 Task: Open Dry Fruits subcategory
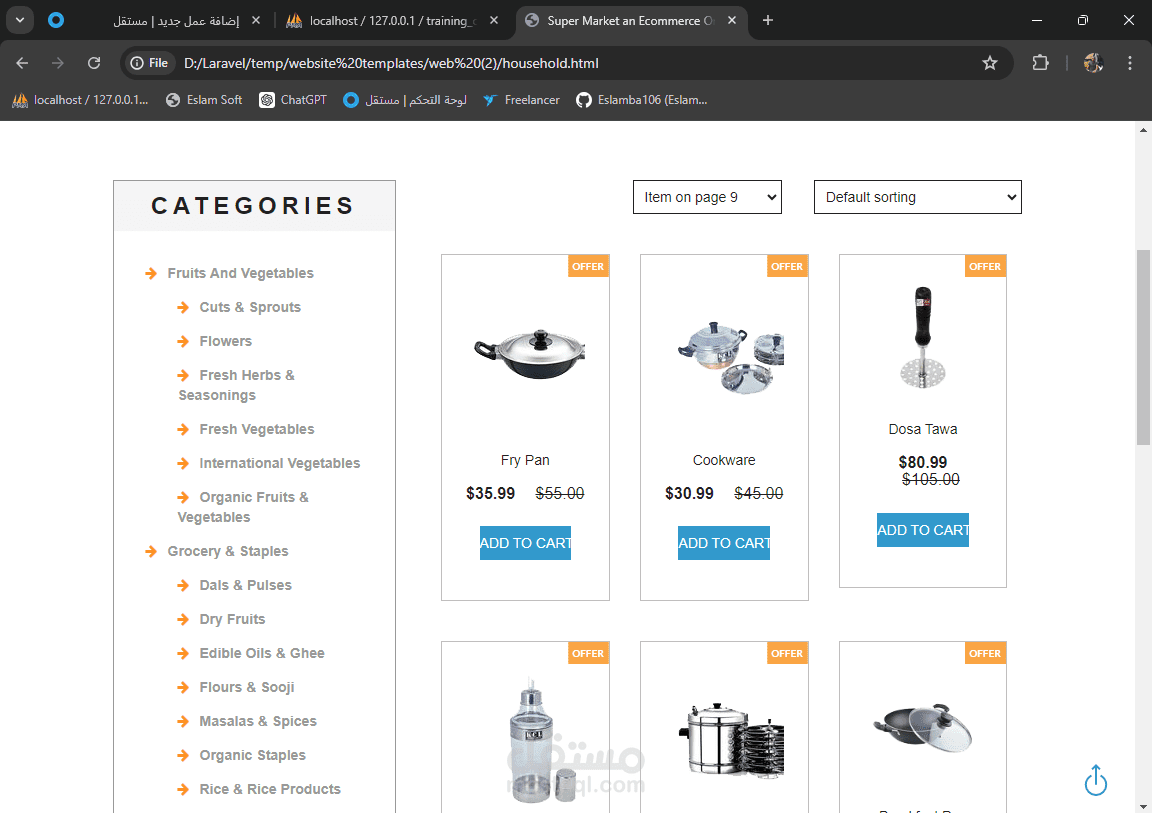[232, 619]
